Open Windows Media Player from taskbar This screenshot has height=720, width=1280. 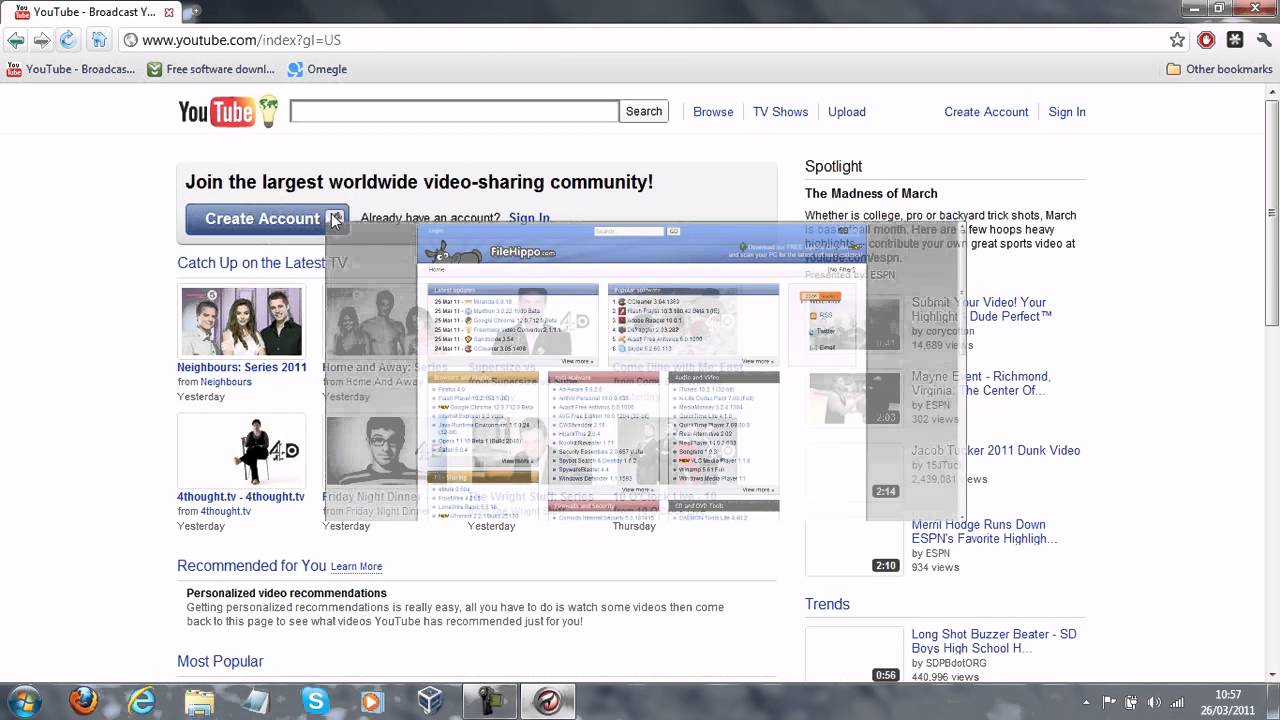(x=372, y=700)
